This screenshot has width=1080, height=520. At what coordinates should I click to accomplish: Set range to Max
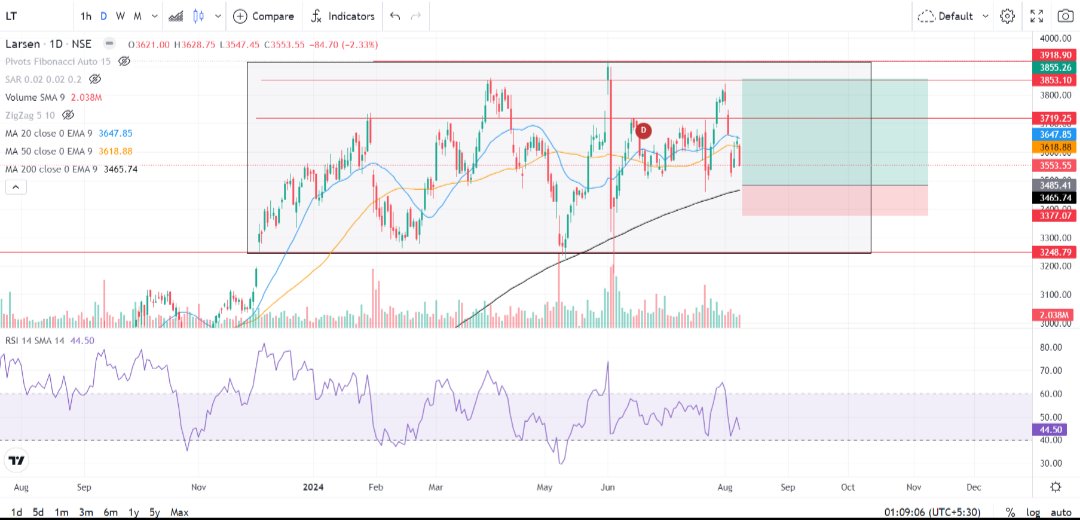[179, 512]
